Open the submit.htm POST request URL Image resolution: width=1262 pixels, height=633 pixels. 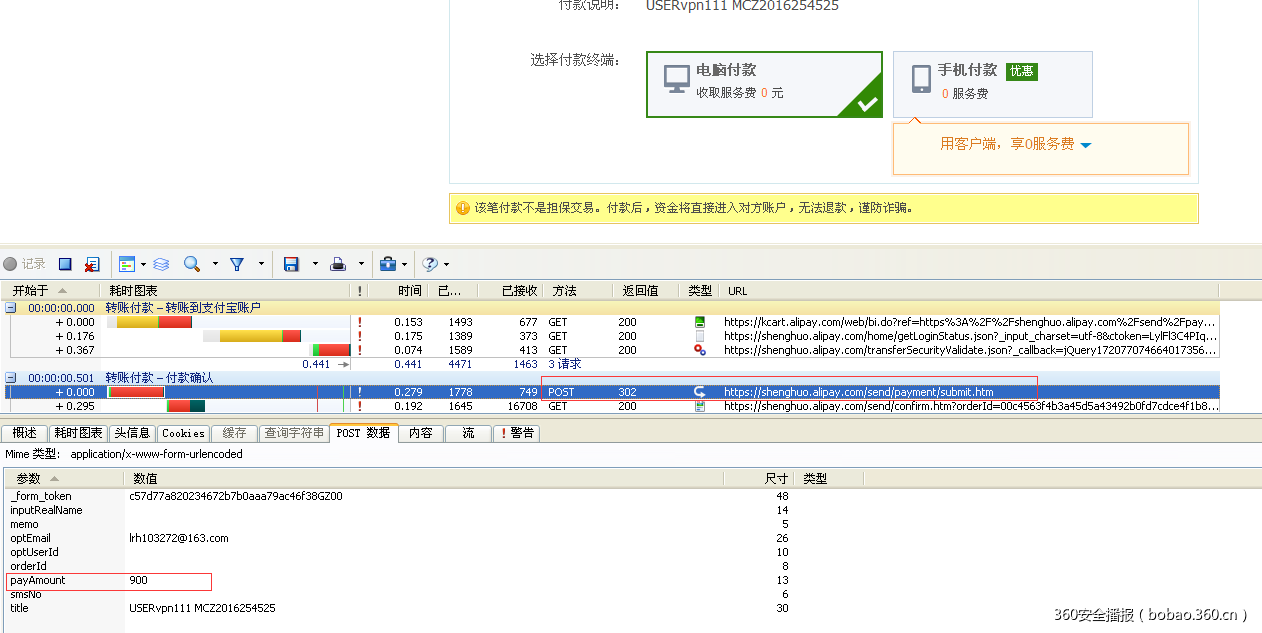[856, 392]
